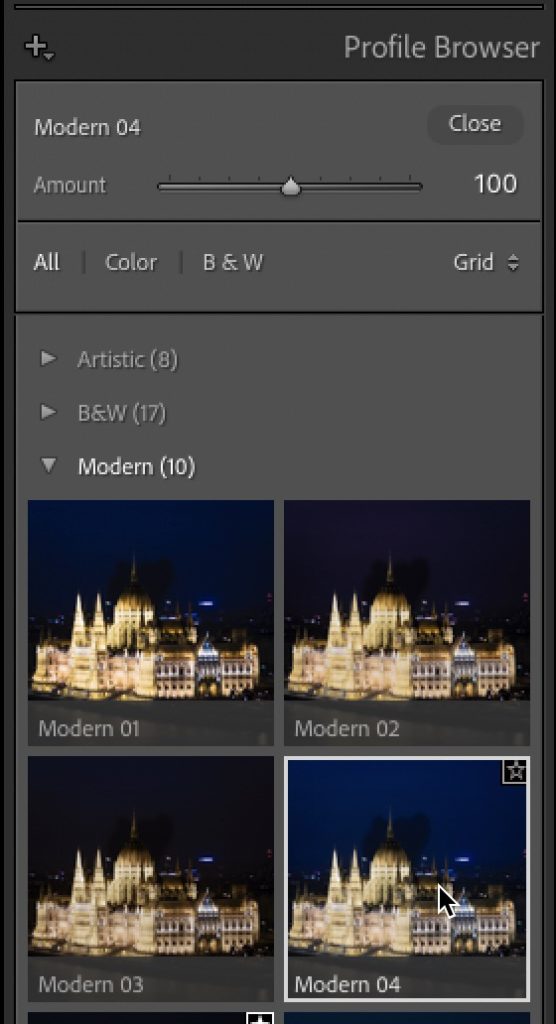The height and width of the screenshot is (1024, 556).
Task: Click the Amount value field showing 100
Action: tap(495, 184)
